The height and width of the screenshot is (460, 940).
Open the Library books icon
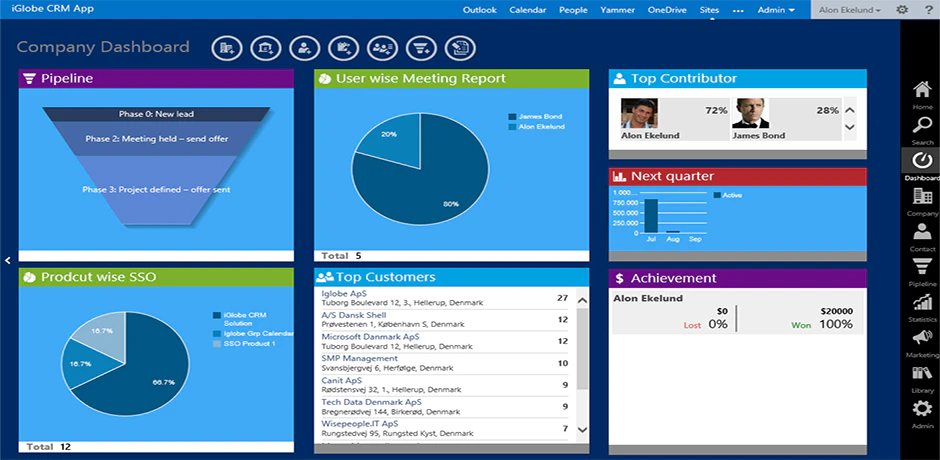point(922,379)
